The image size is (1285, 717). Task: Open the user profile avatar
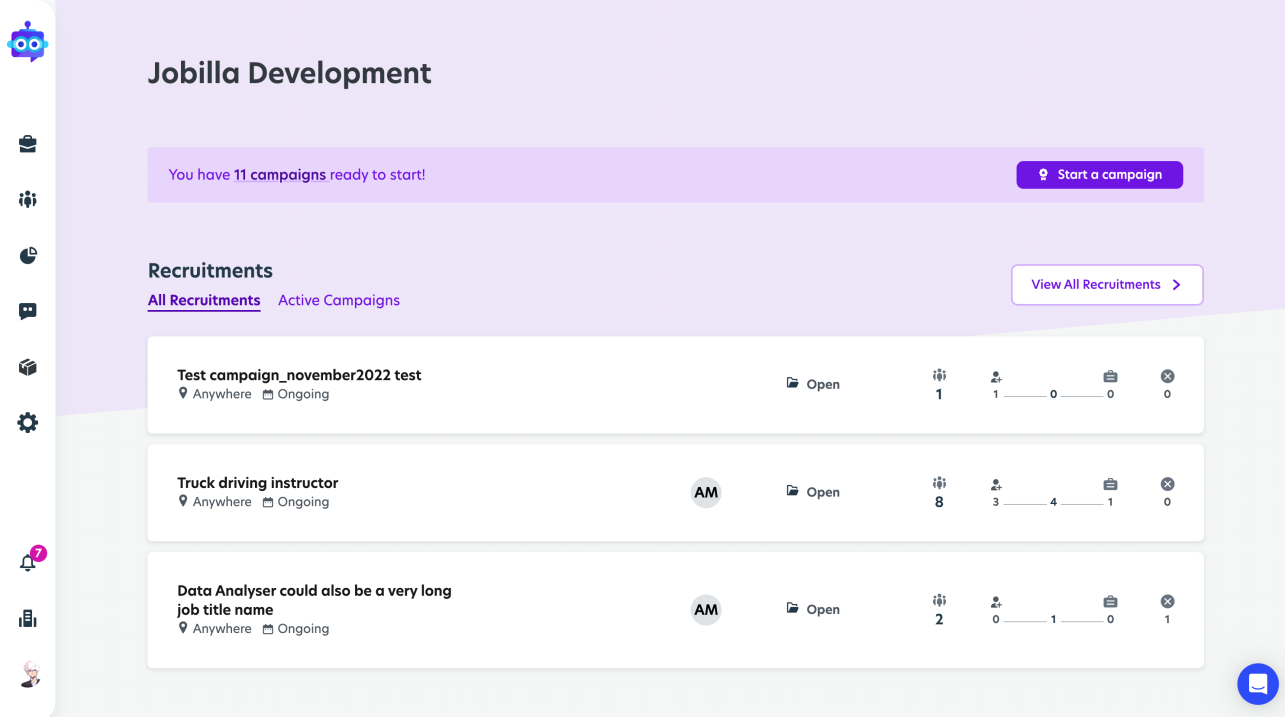29,674
